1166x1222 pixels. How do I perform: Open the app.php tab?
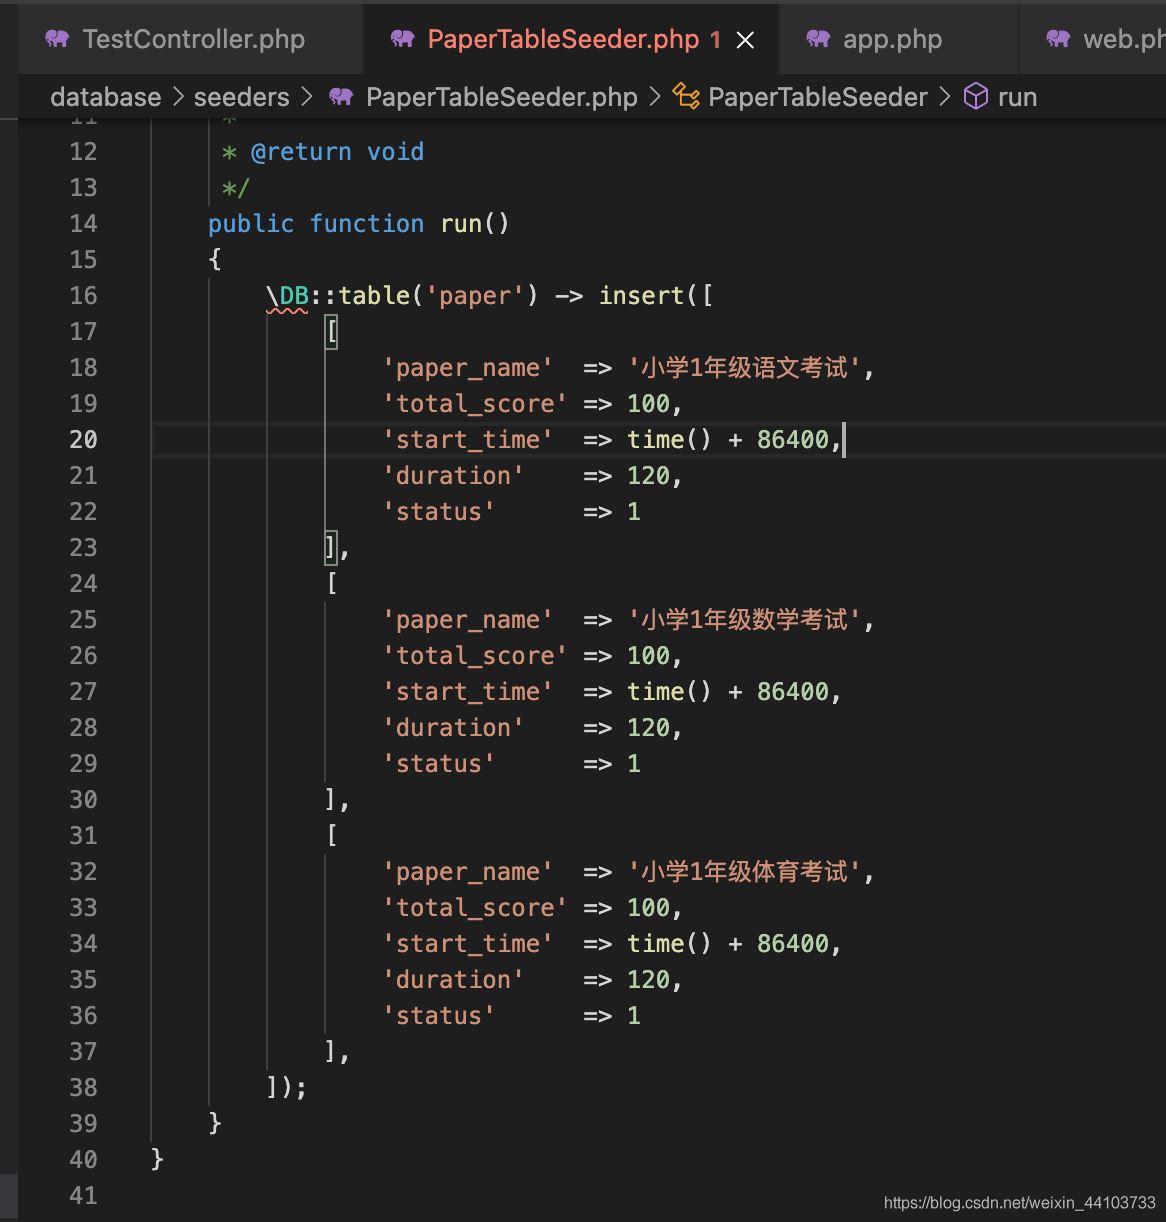pos(892,39)
